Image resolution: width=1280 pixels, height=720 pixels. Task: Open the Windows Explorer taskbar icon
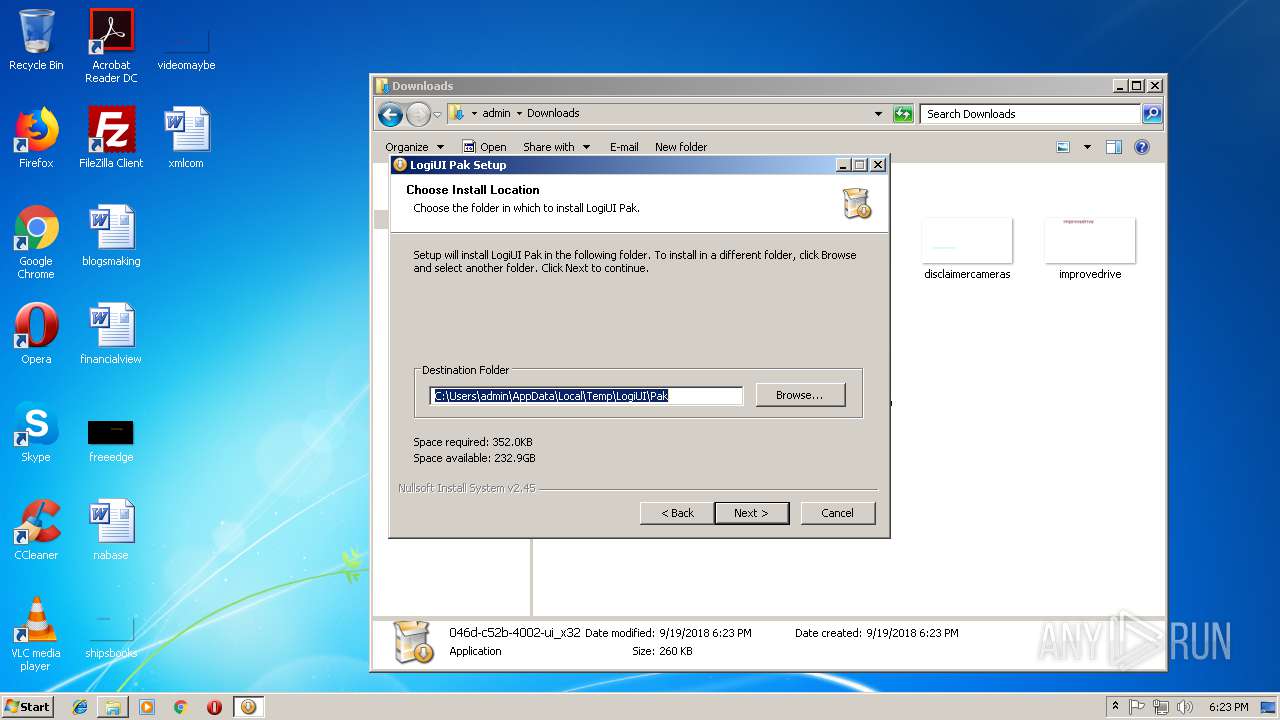[x=113, y=707]
